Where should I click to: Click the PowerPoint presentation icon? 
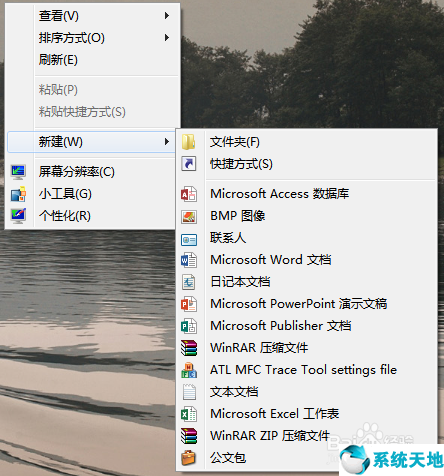[x=189, y=304]
